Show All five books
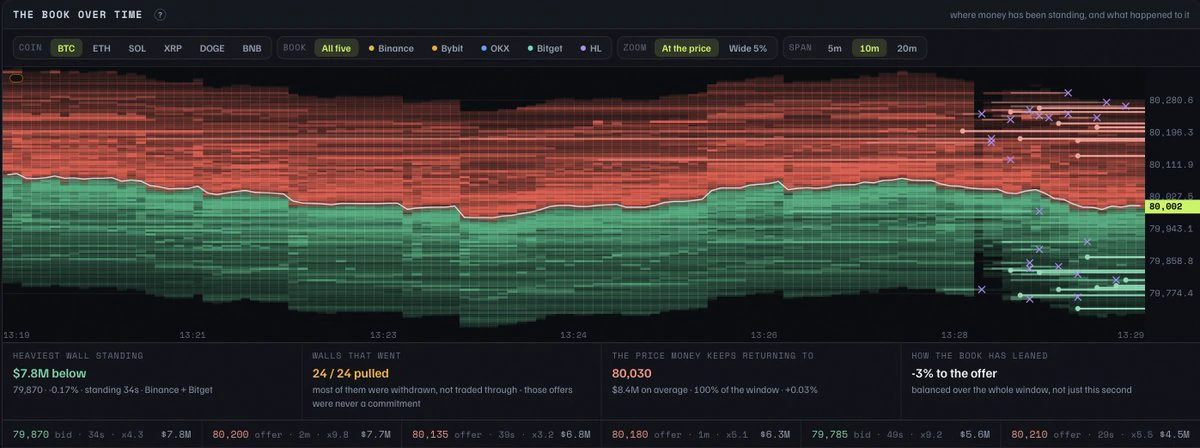Image resolution: width=1200 pixels, height=448 pixels. 336,48
